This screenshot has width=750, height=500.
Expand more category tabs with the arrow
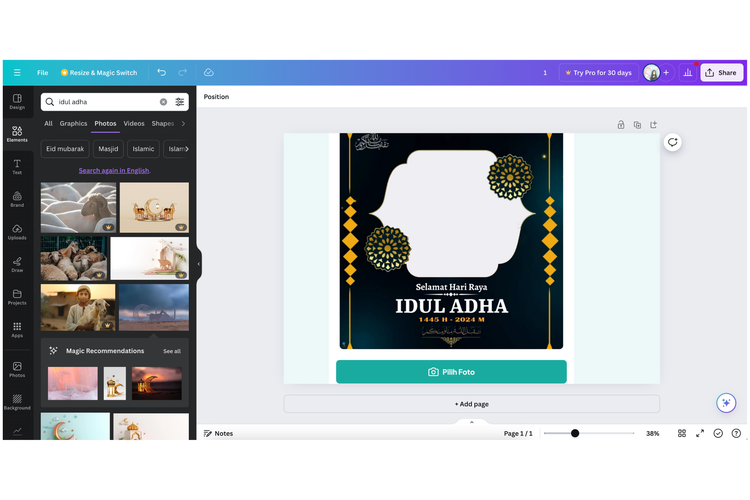[183, 124]
